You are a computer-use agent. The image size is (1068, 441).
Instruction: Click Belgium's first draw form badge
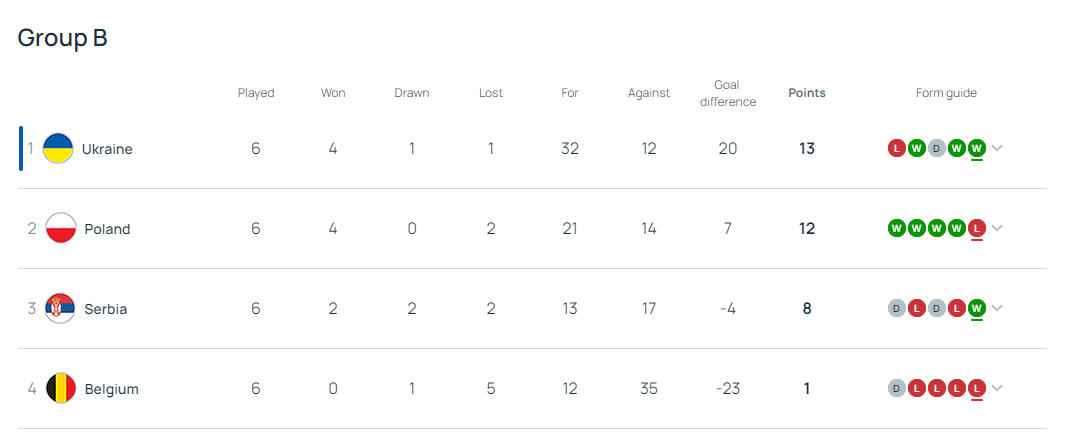897,389
